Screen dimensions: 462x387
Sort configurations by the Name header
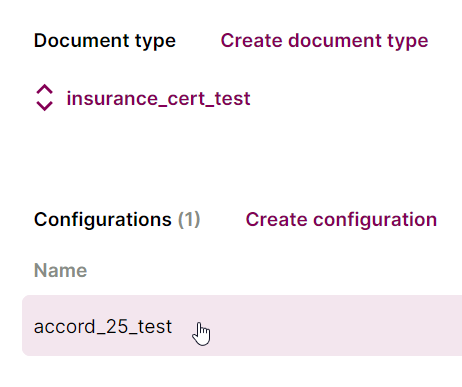point(60,270)
